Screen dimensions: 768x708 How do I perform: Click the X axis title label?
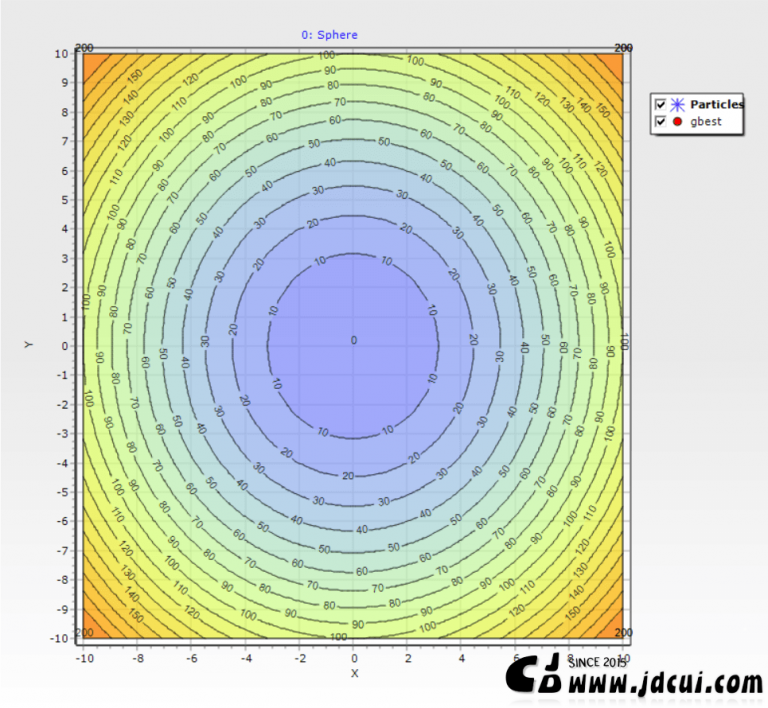[353, 673]
